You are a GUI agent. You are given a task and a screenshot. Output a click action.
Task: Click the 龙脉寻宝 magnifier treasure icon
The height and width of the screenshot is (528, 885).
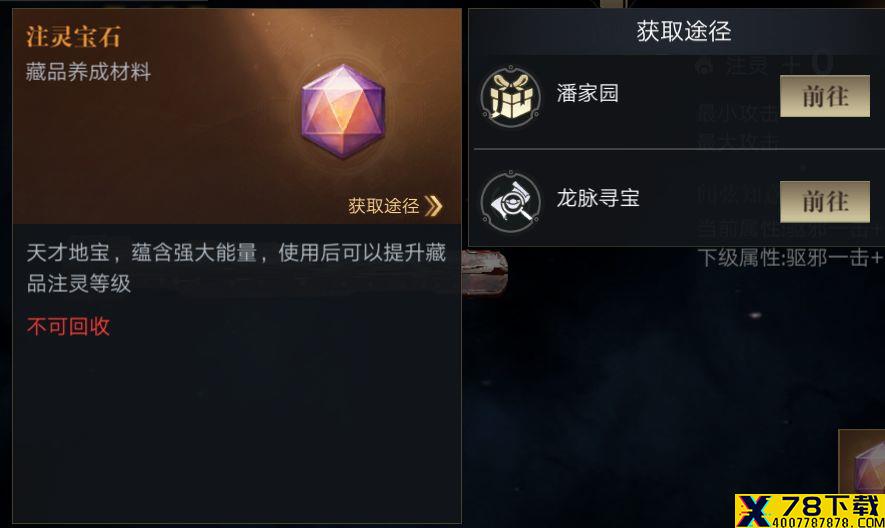coord(510,202)
